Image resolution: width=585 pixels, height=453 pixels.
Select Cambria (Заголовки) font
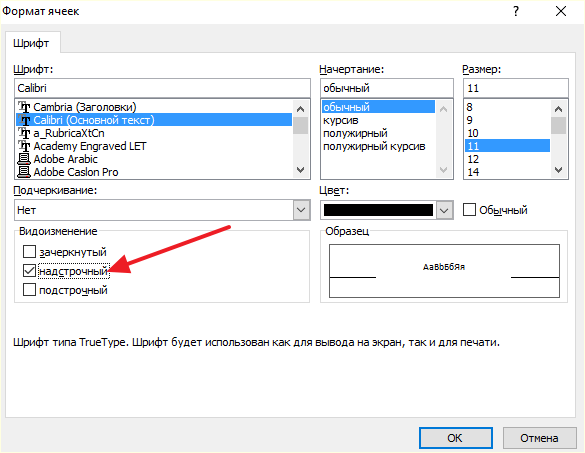coord(154,107)
